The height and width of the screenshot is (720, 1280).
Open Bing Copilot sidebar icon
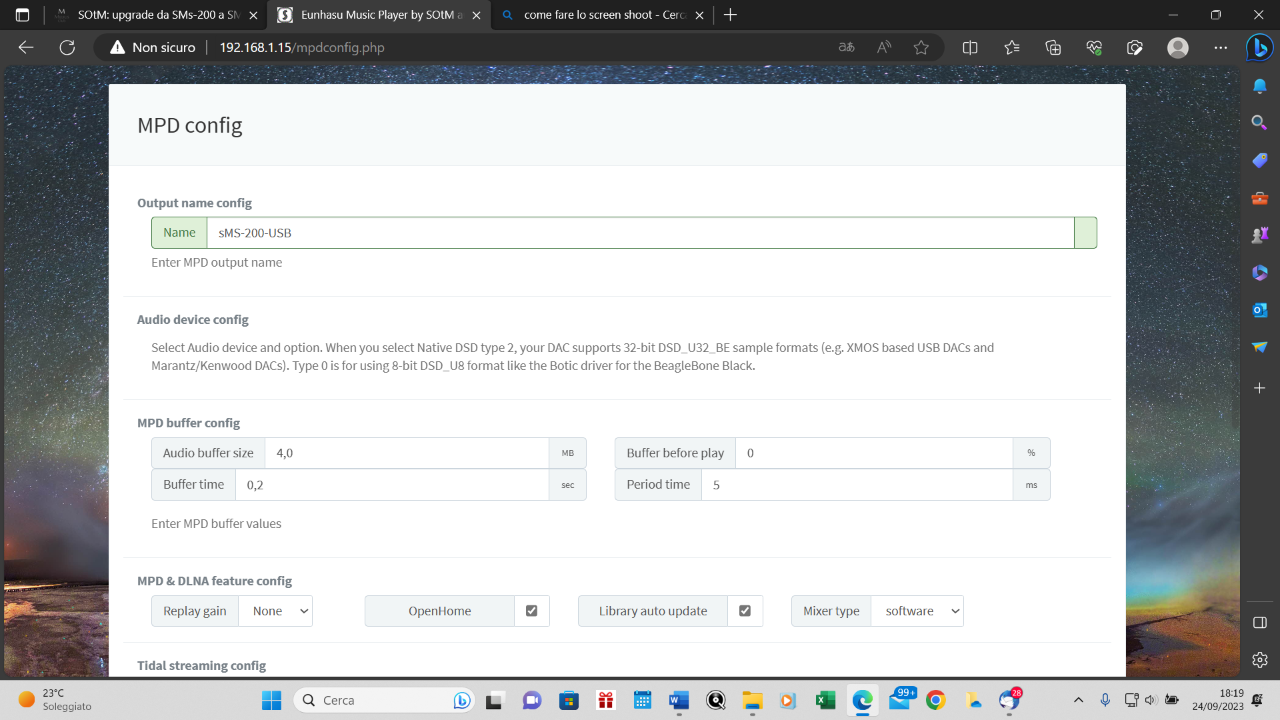[1259, 47]
